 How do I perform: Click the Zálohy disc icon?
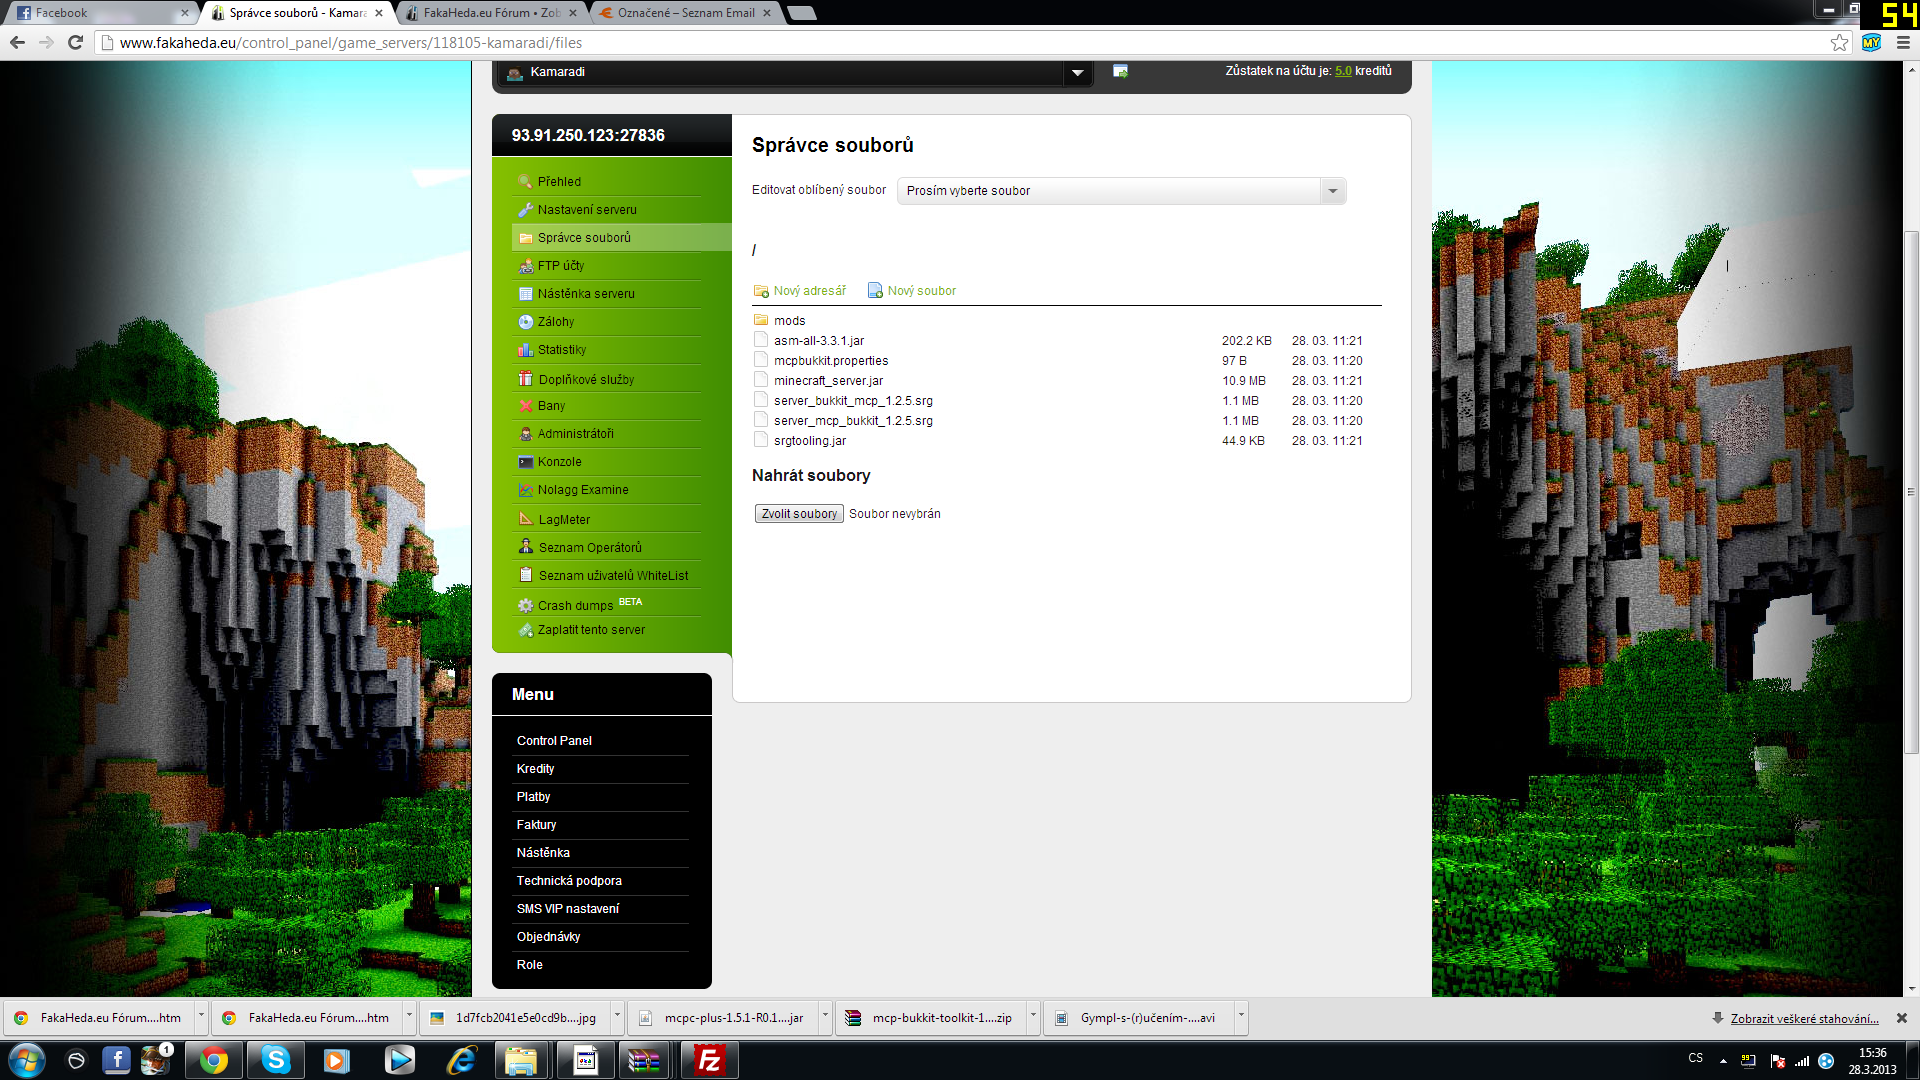[525, 321]
